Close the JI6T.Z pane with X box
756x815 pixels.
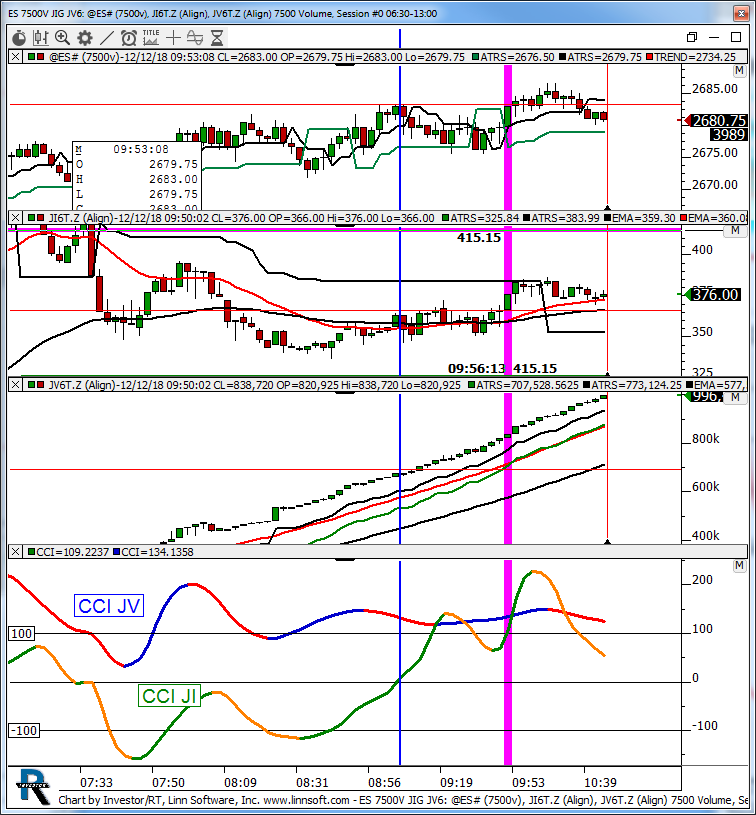point(14,217)
